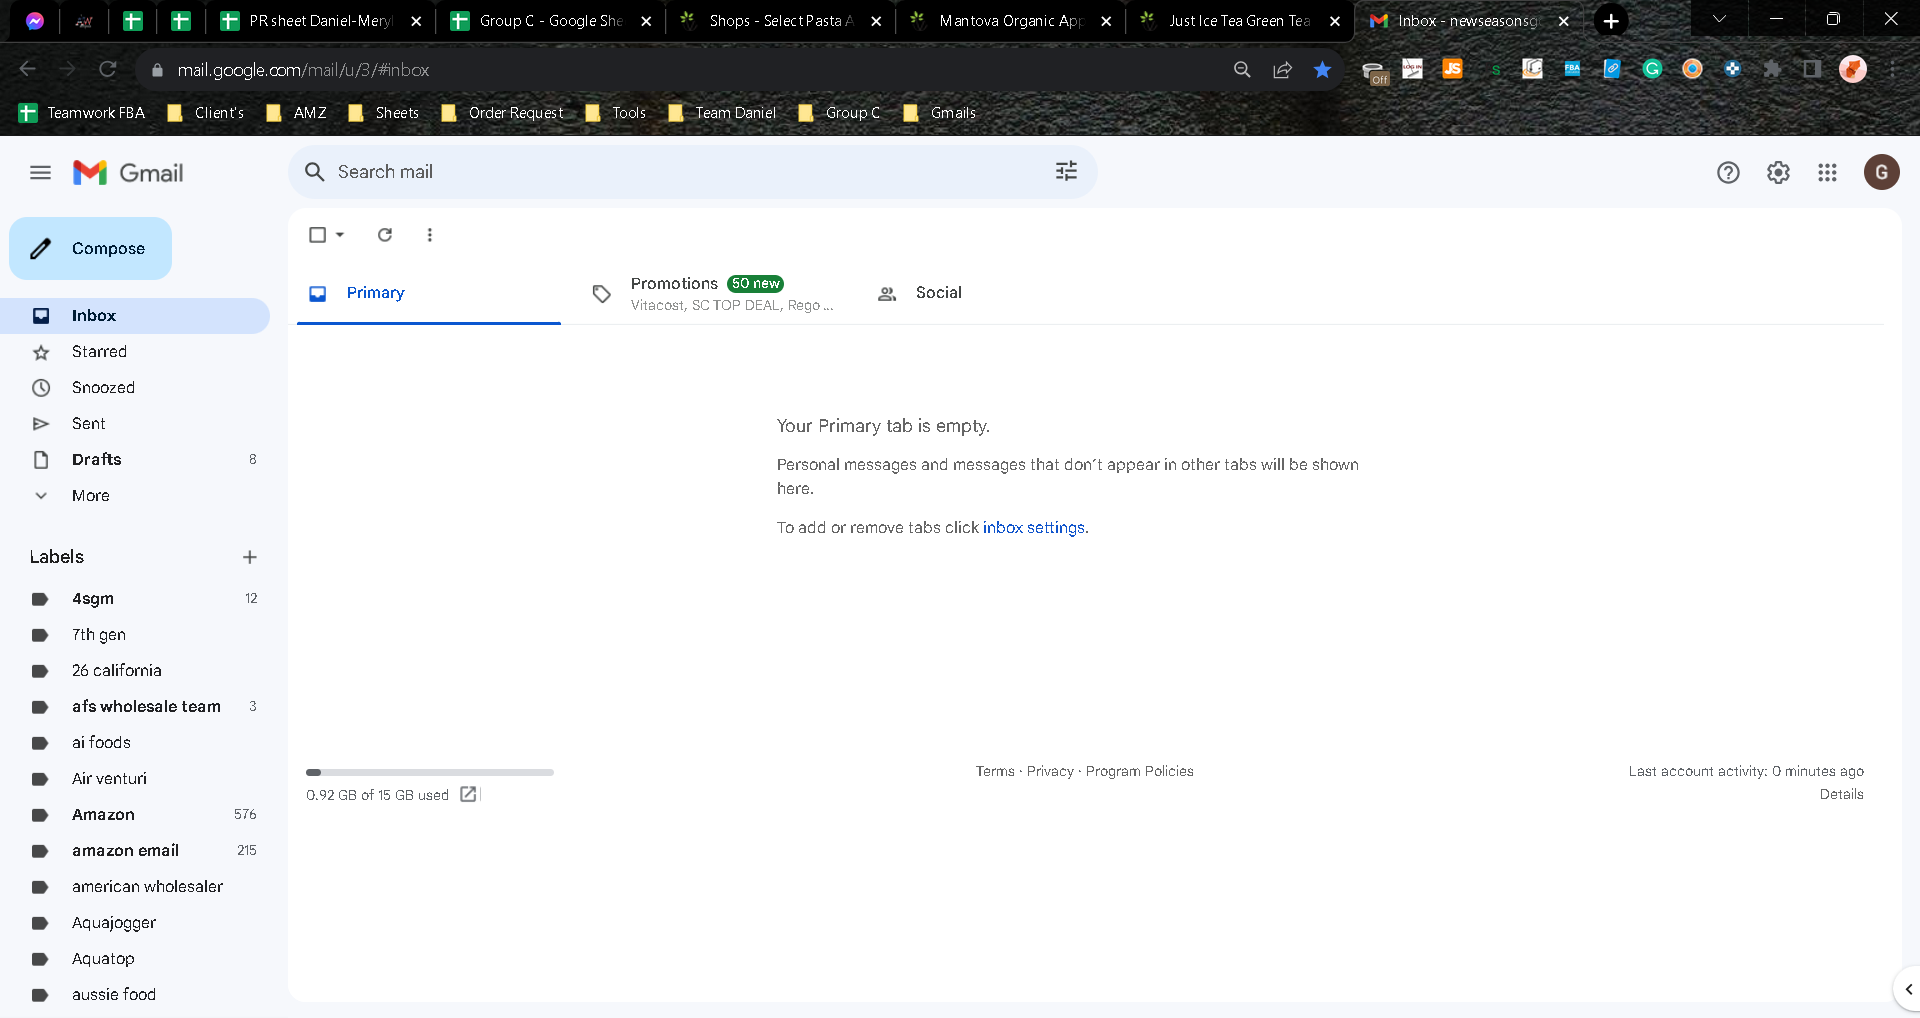The height and width of the screenshot is (1018, 1920).
Task: Open the amazon email label
Action: pyautogui.click(x=135, y=851)
